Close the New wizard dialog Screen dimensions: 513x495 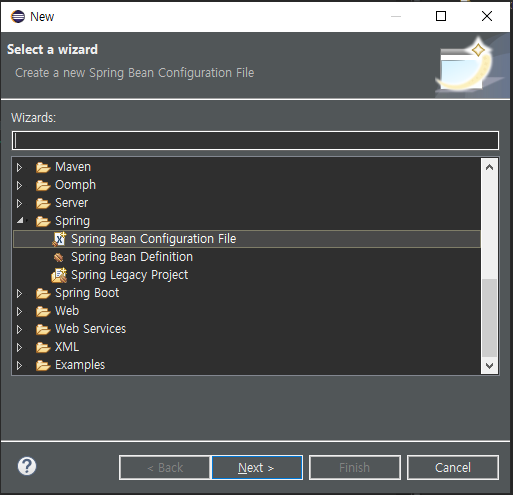click(x=487, y=16)
